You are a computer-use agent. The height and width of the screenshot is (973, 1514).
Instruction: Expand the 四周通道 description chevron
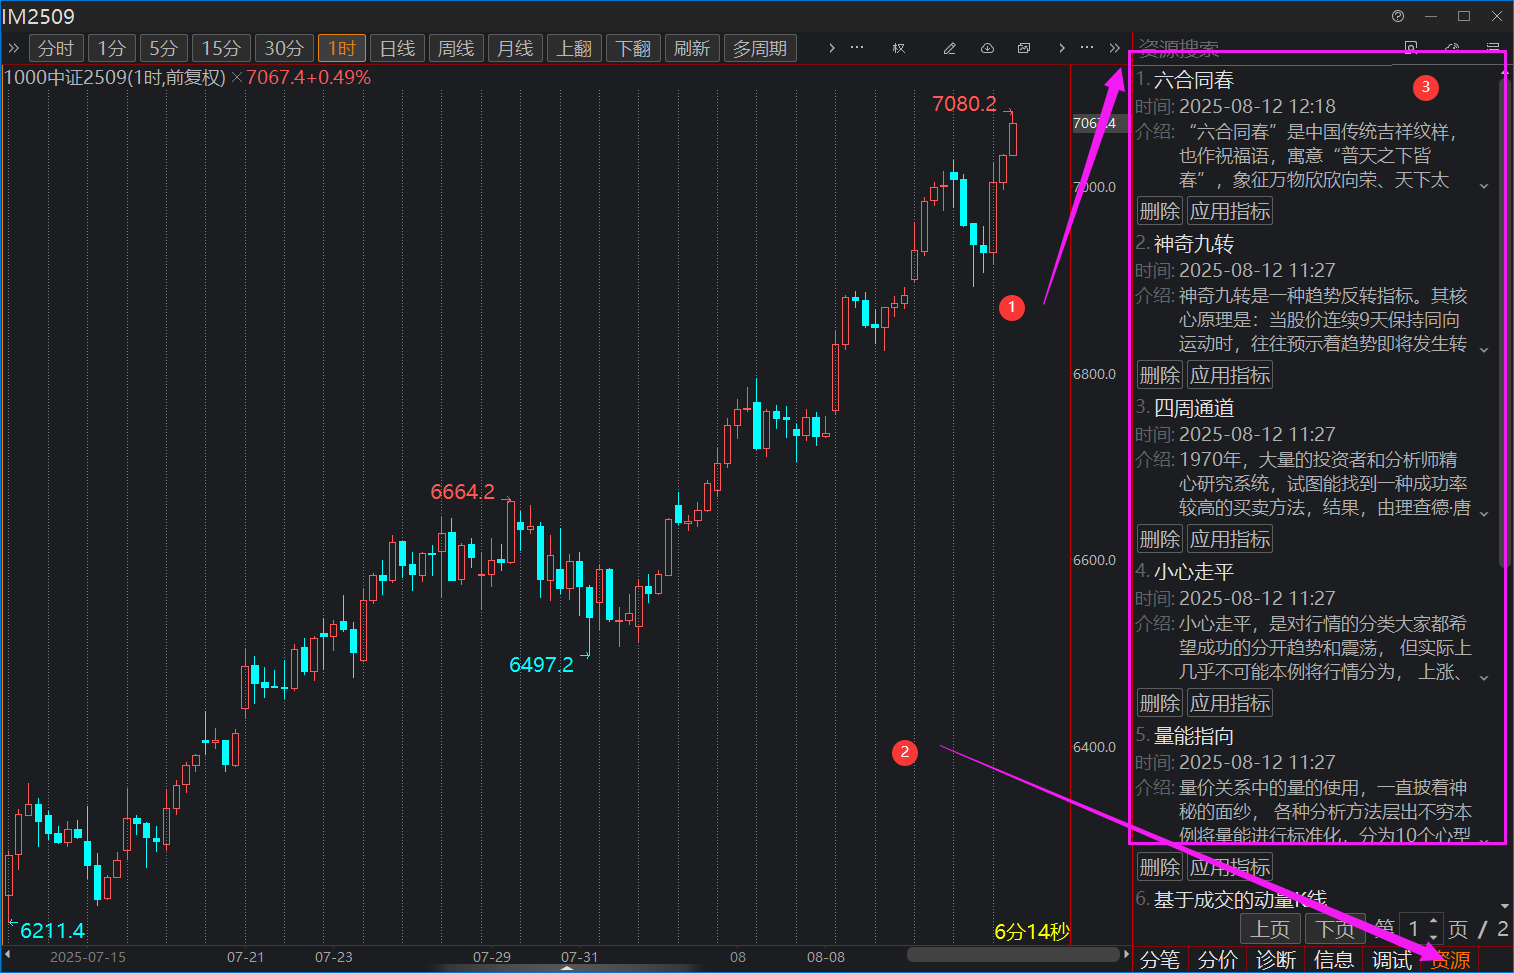point(1484,514)
